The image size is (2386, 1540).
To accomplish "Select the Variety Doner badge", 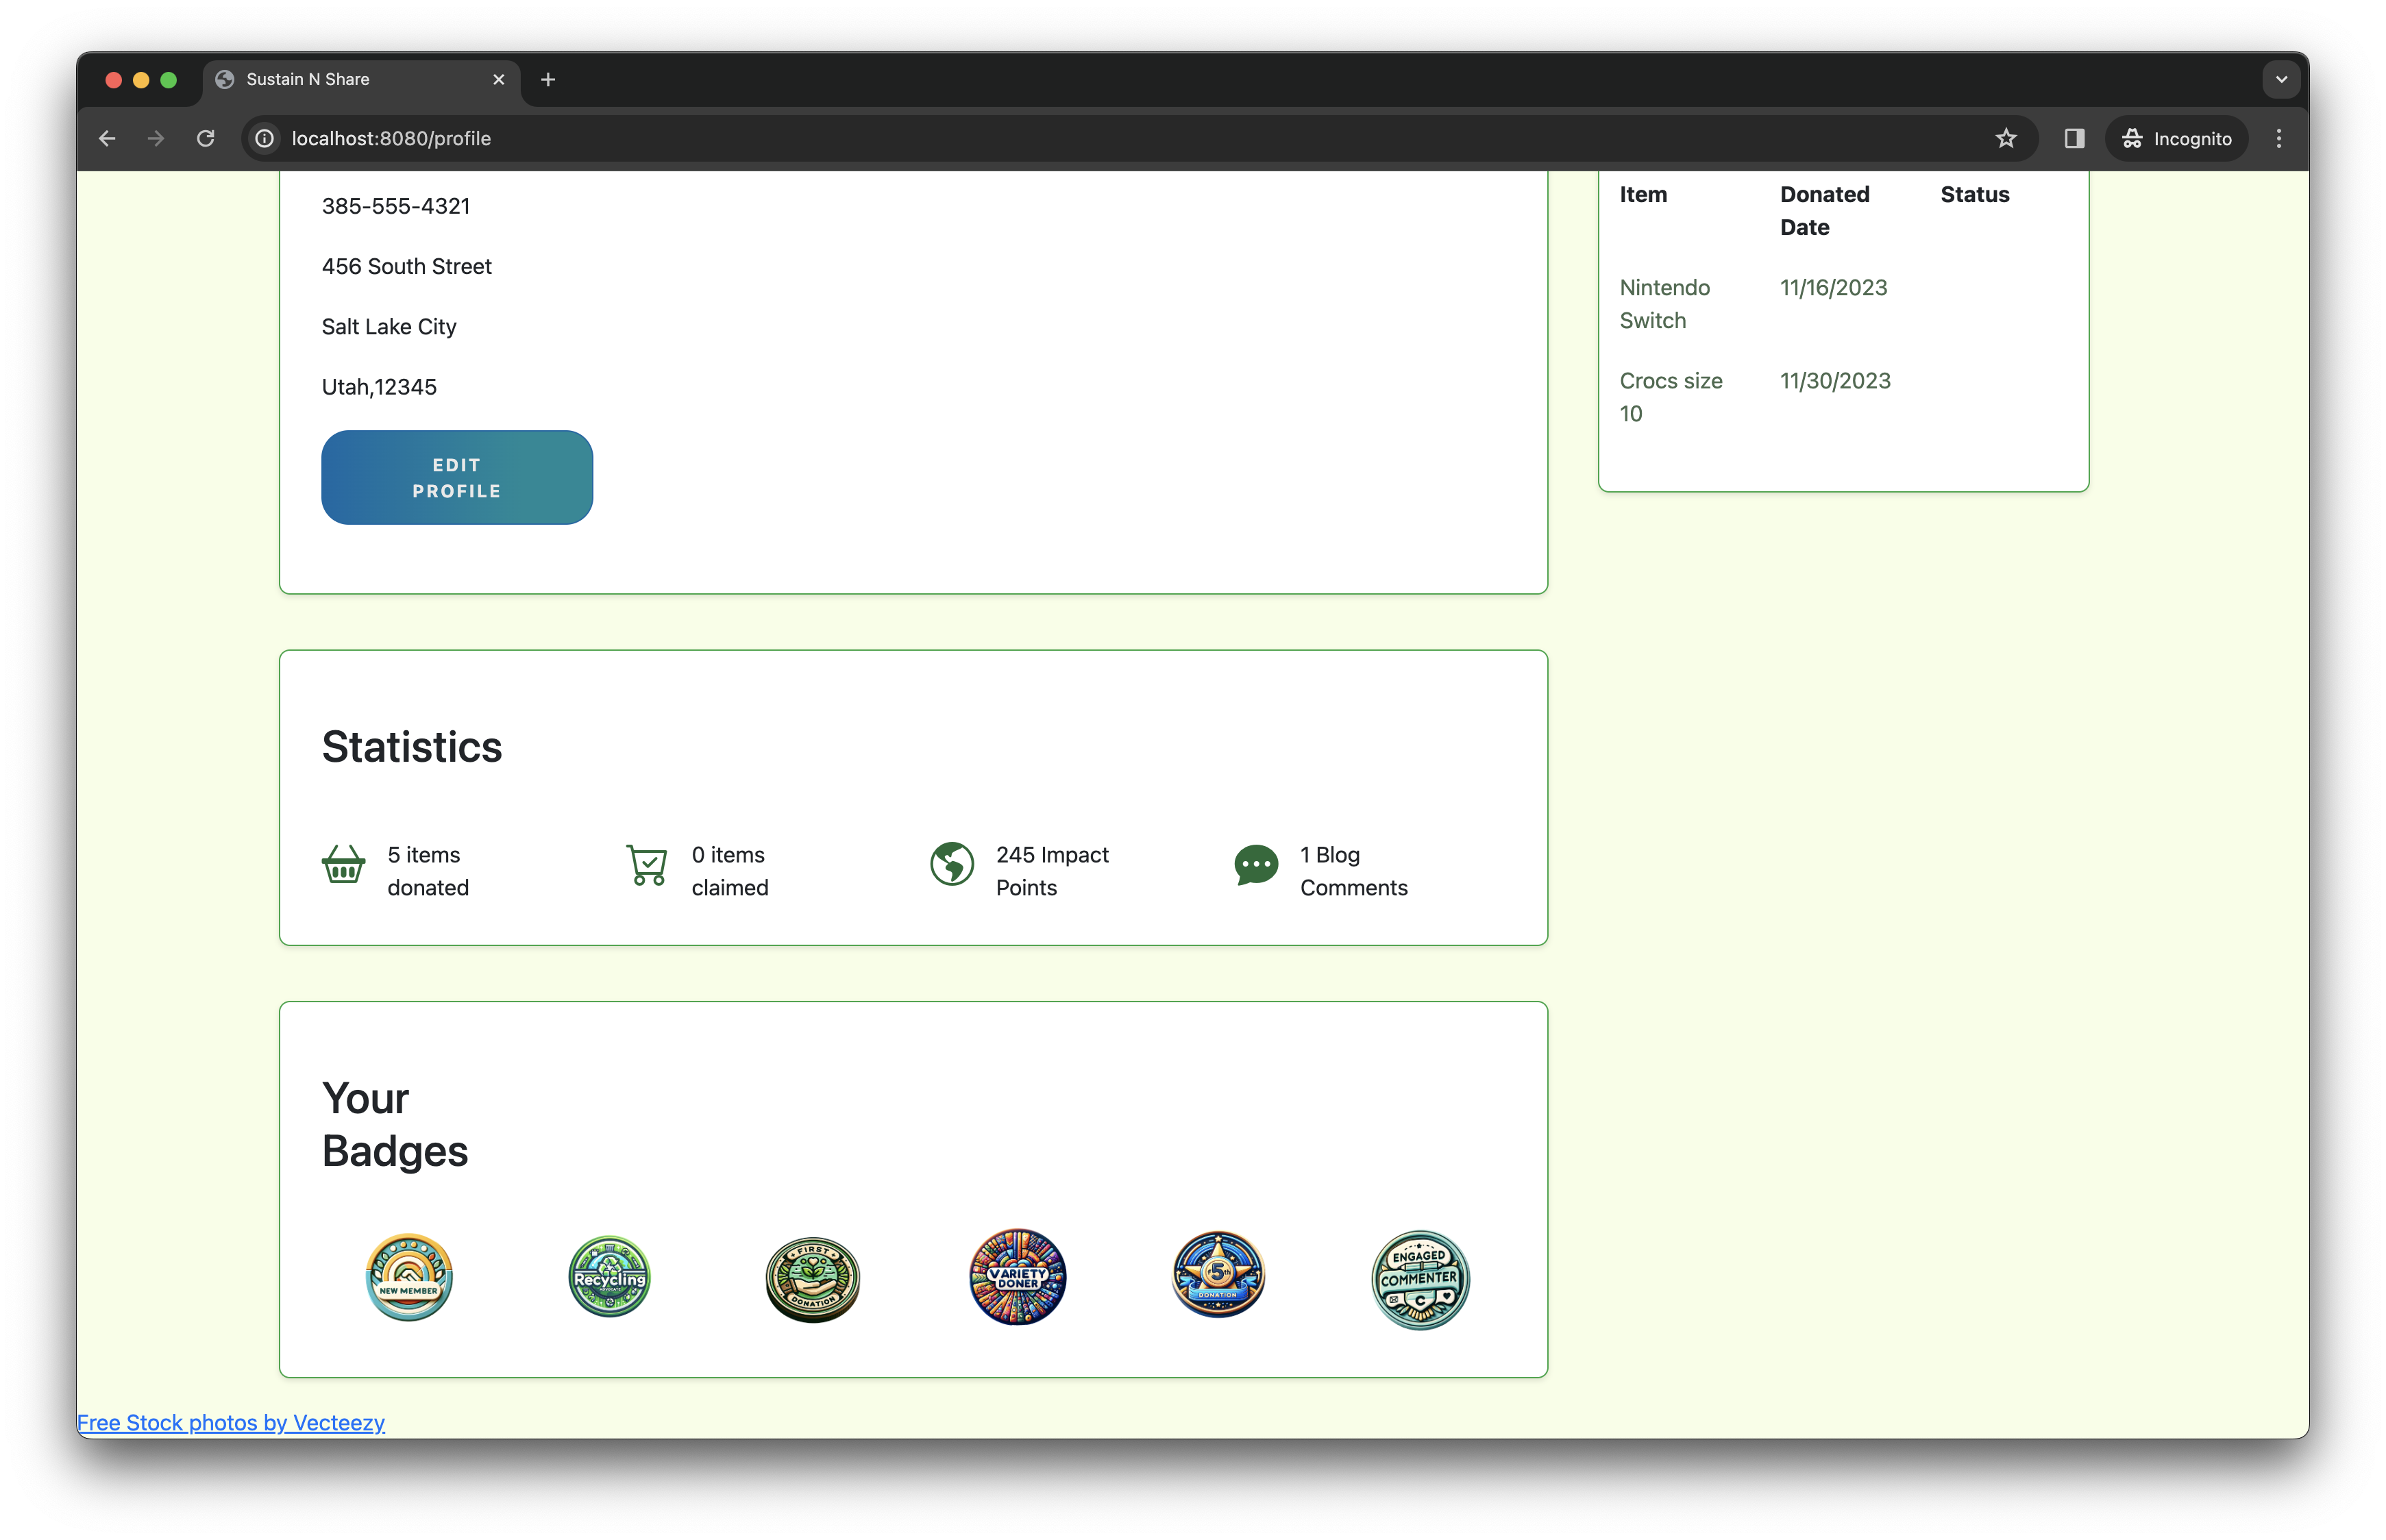I will [x=1017, y=1277].
